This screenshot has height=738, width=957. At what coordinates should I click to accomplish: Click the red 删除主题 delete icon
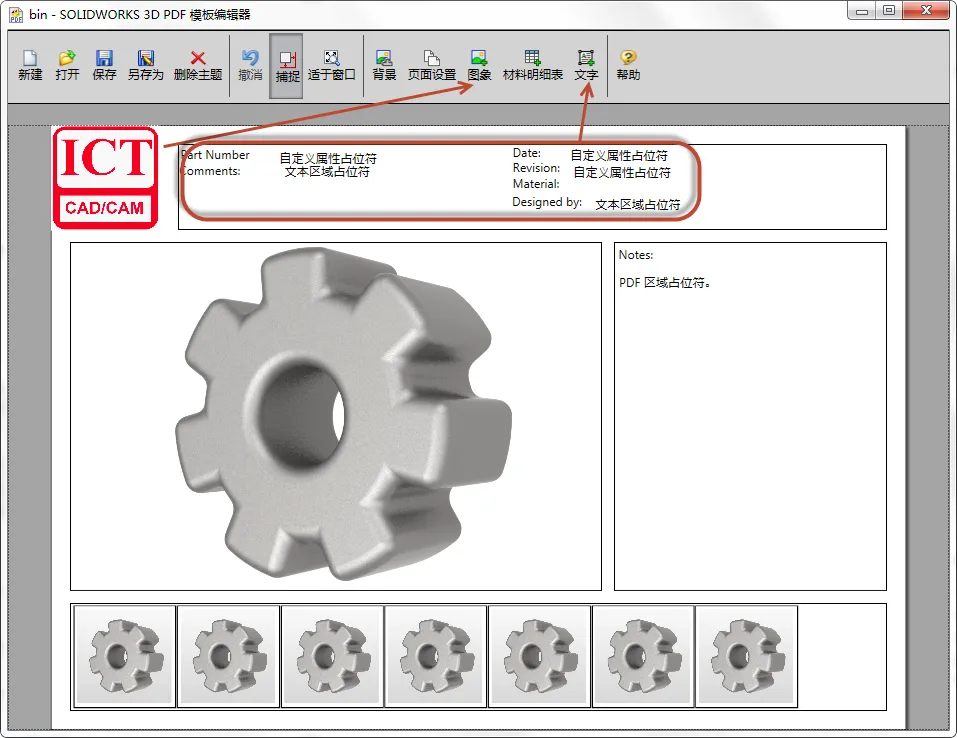198,65
